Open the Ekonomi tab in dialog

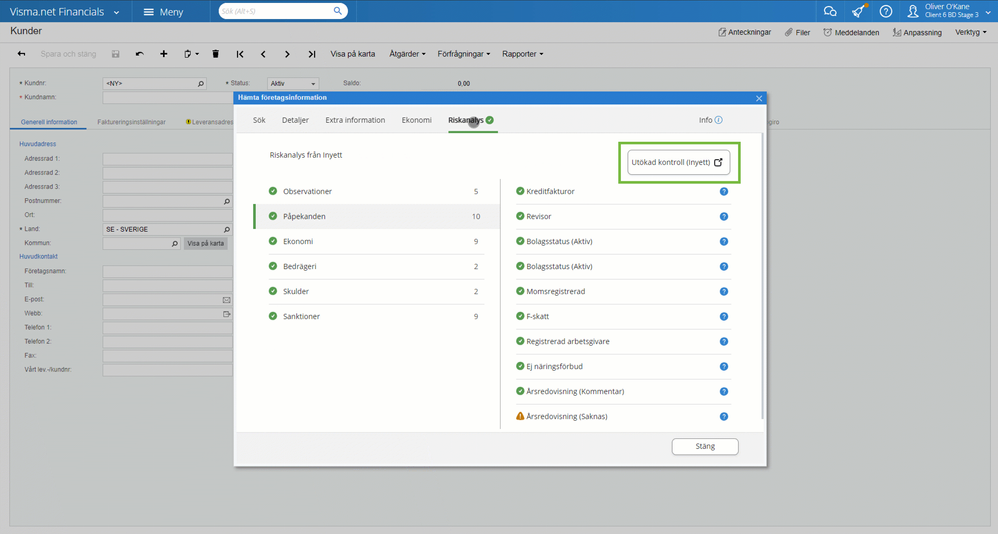coord(416,120)
